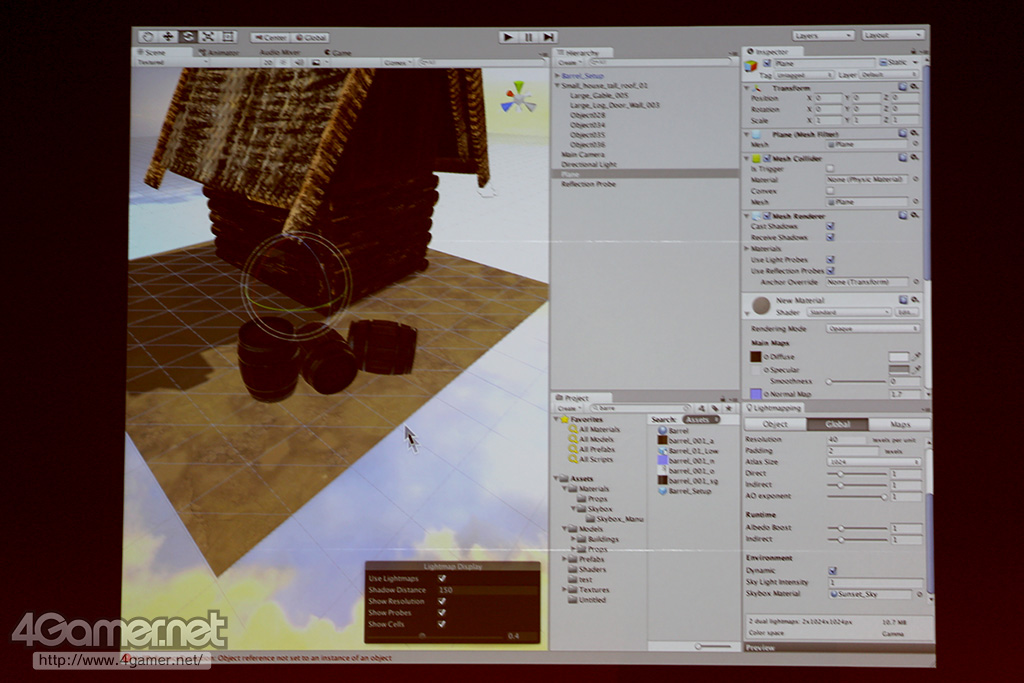This screenshot has width=1024, height=683.
Task: Toggle the Plane object active checkbox
Action: click(767, 63)
